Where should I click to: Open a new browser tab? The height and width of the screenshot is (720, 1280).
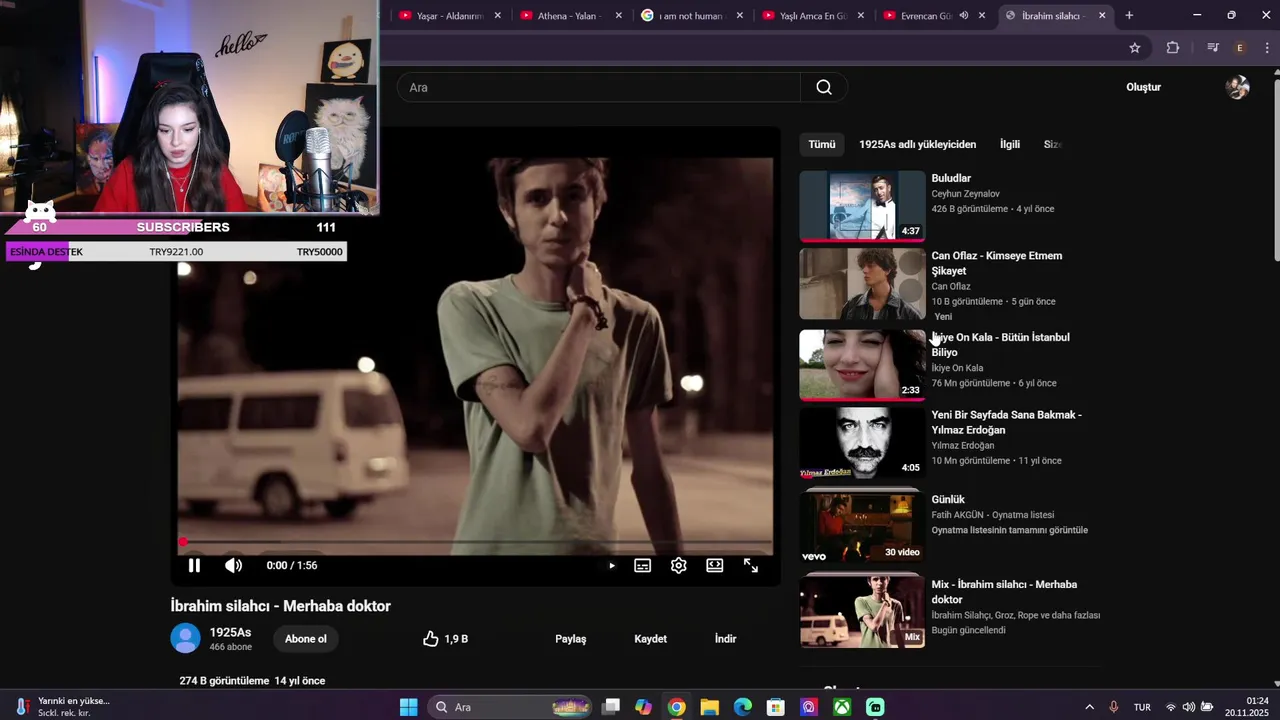point(1129,16)
